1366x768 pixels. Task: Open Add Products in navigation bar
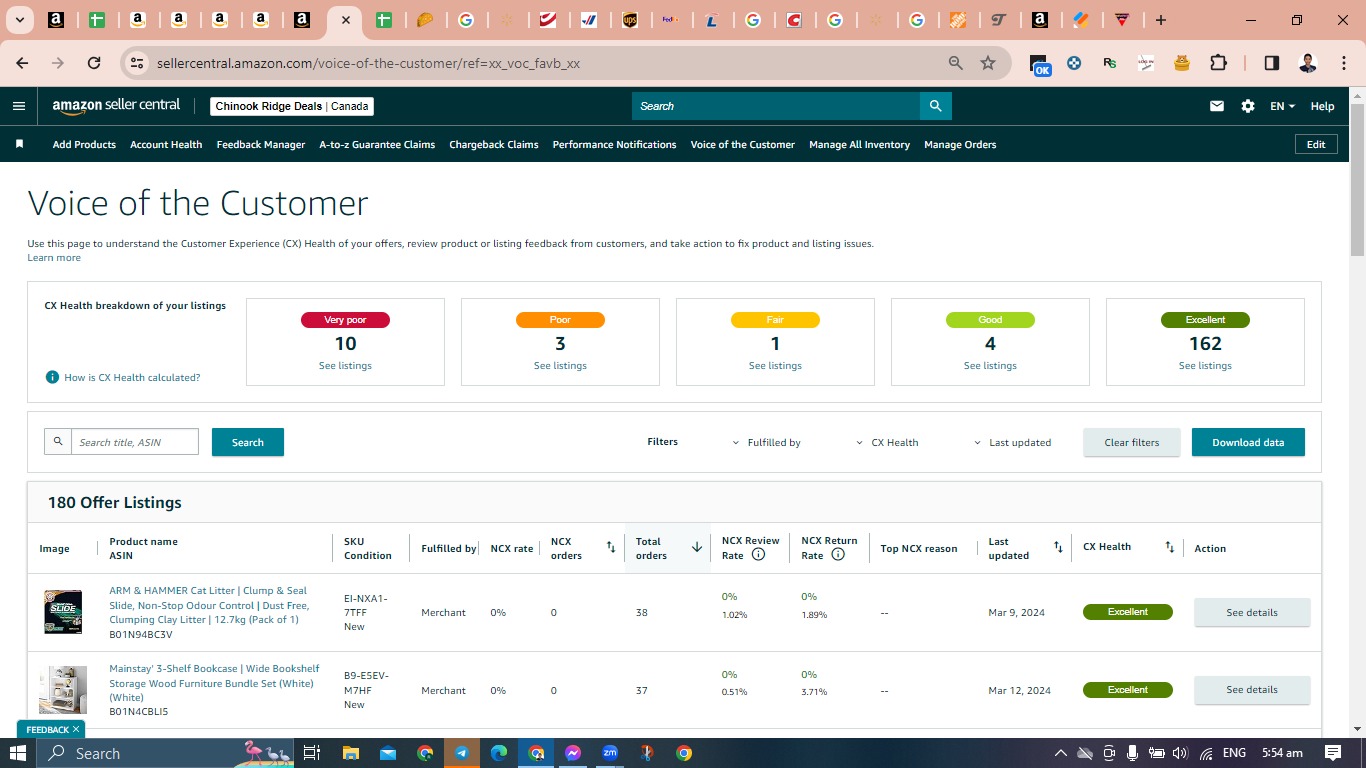(x=84, y=144)
